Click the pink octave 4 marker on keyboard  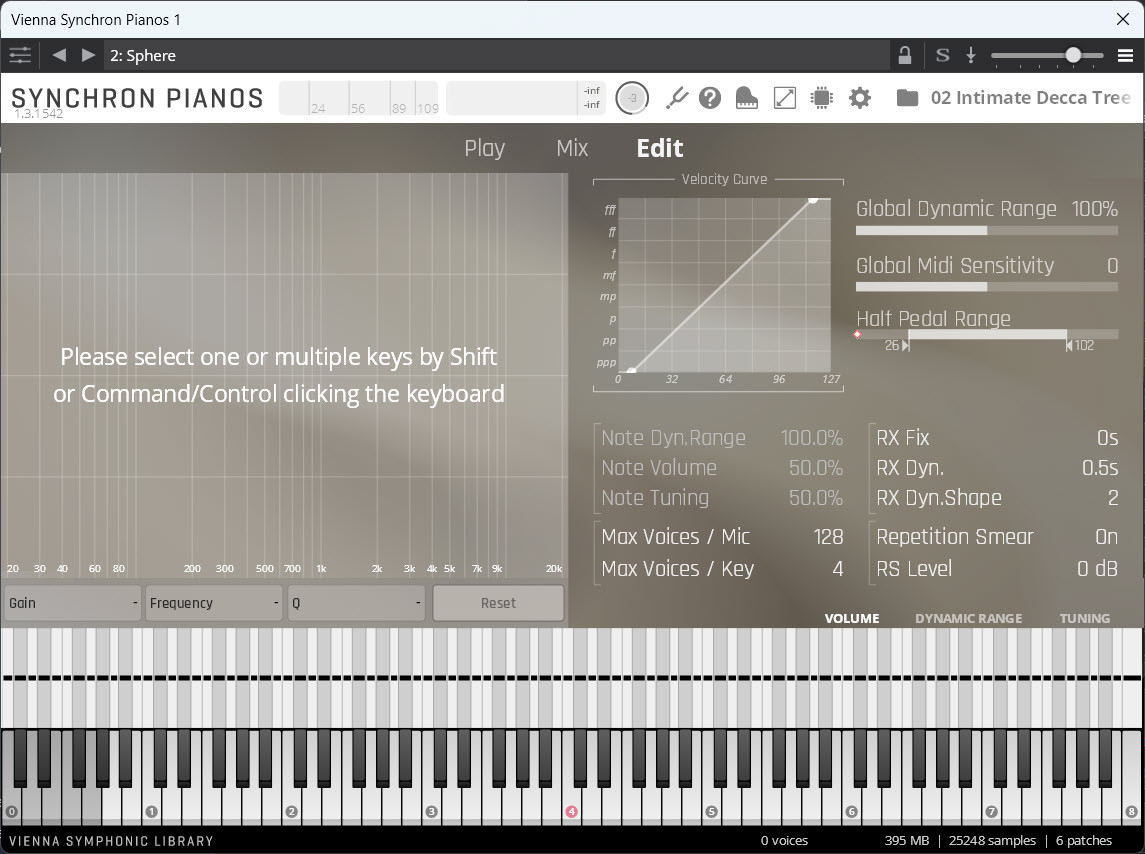[571, 812]
